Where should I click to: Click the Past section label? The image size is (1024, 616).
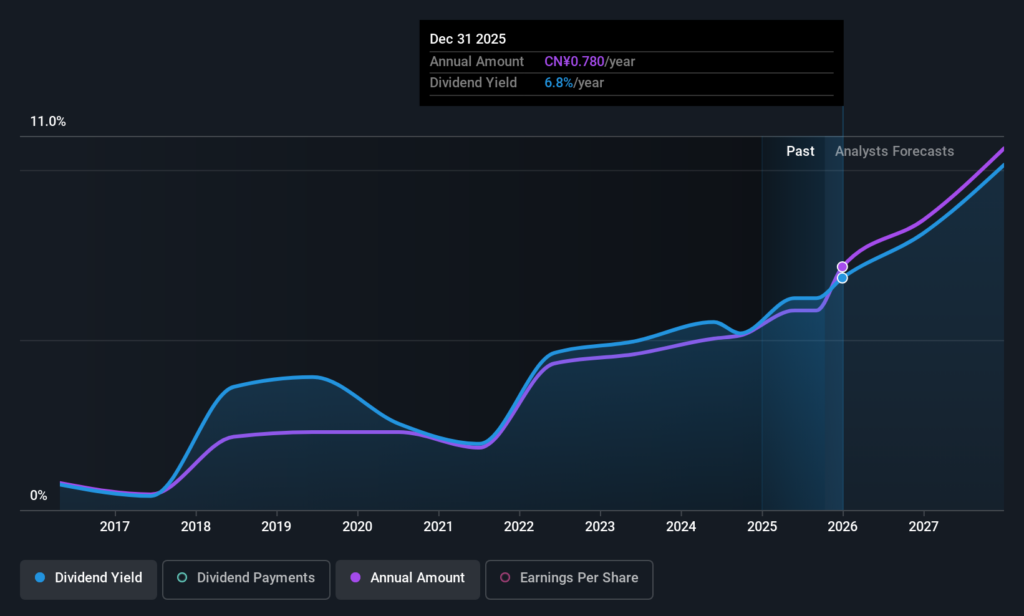[800, 151]
